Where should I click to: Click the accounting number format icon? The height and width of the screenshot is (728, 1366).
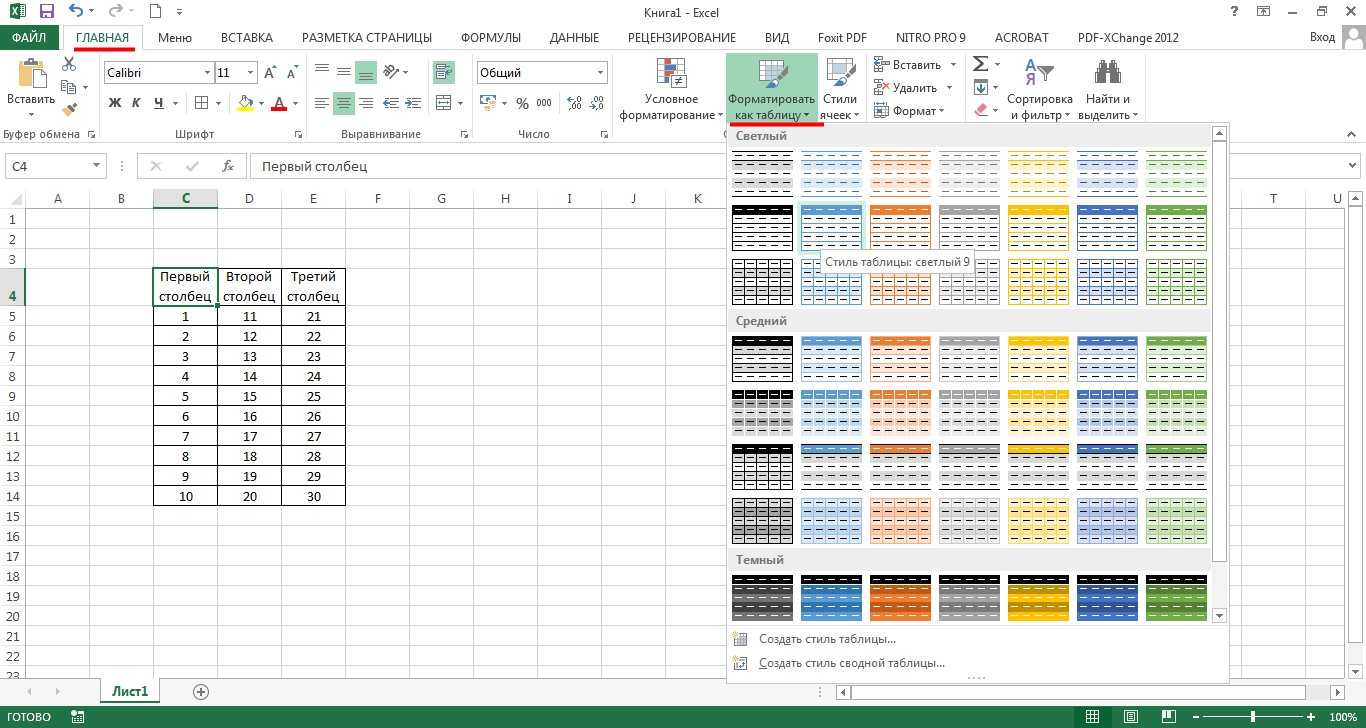[488, 102]
